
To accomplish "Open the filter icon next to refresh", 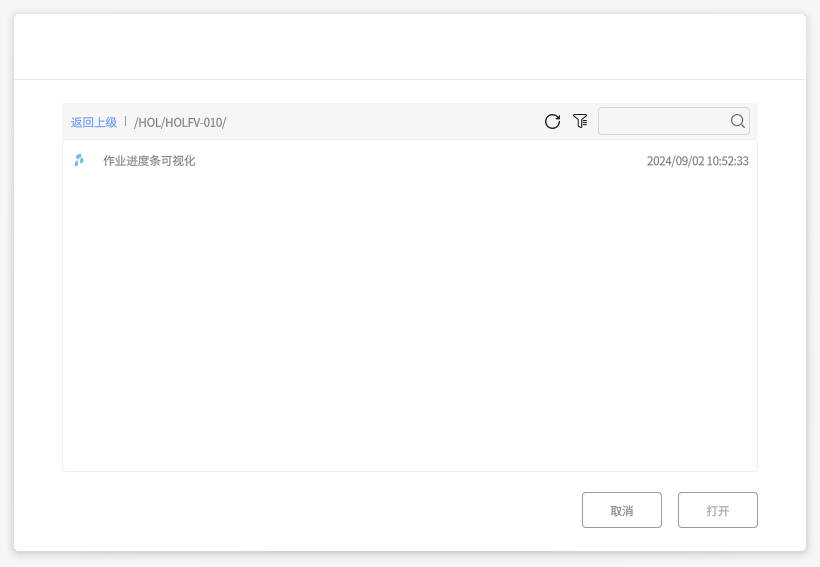I will pos(580,121).
